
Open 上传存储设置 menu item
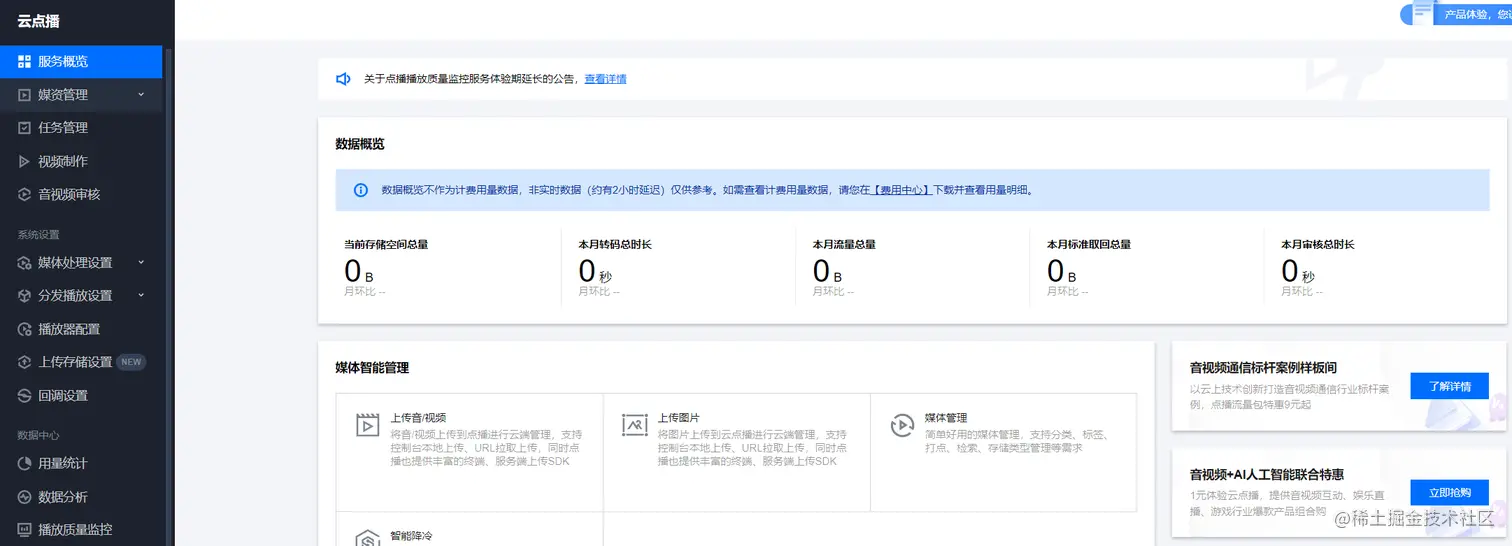coord(81,362)
